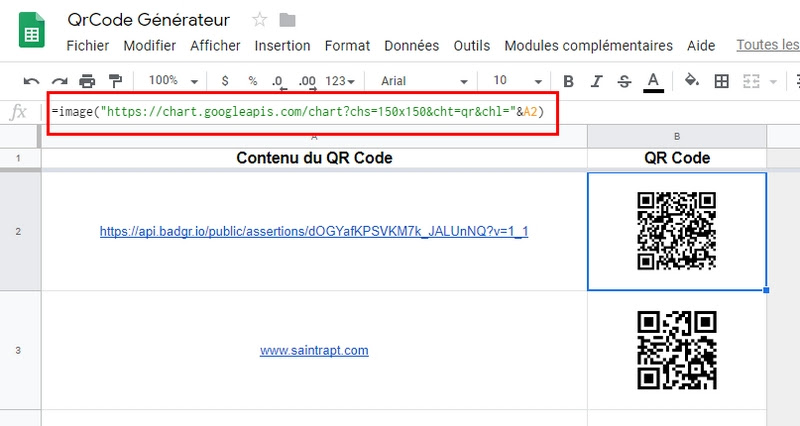Image resolution: width=800 pixels, height=426 pixels.
Task: Open the zoom 100% dropdown
Action: click(173, 81)
